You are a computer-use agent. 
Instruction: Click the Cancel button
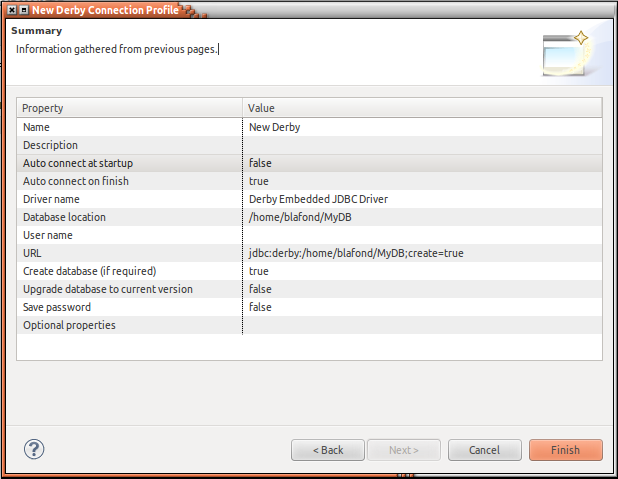coord(484,450)
